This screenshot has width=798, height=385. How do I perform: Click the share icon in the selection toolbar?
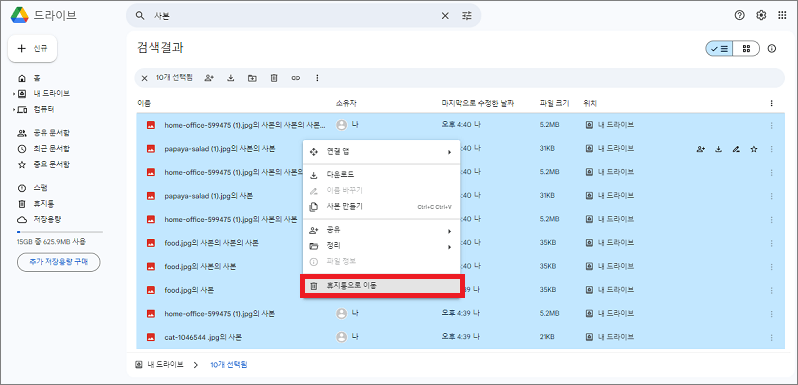209,78
